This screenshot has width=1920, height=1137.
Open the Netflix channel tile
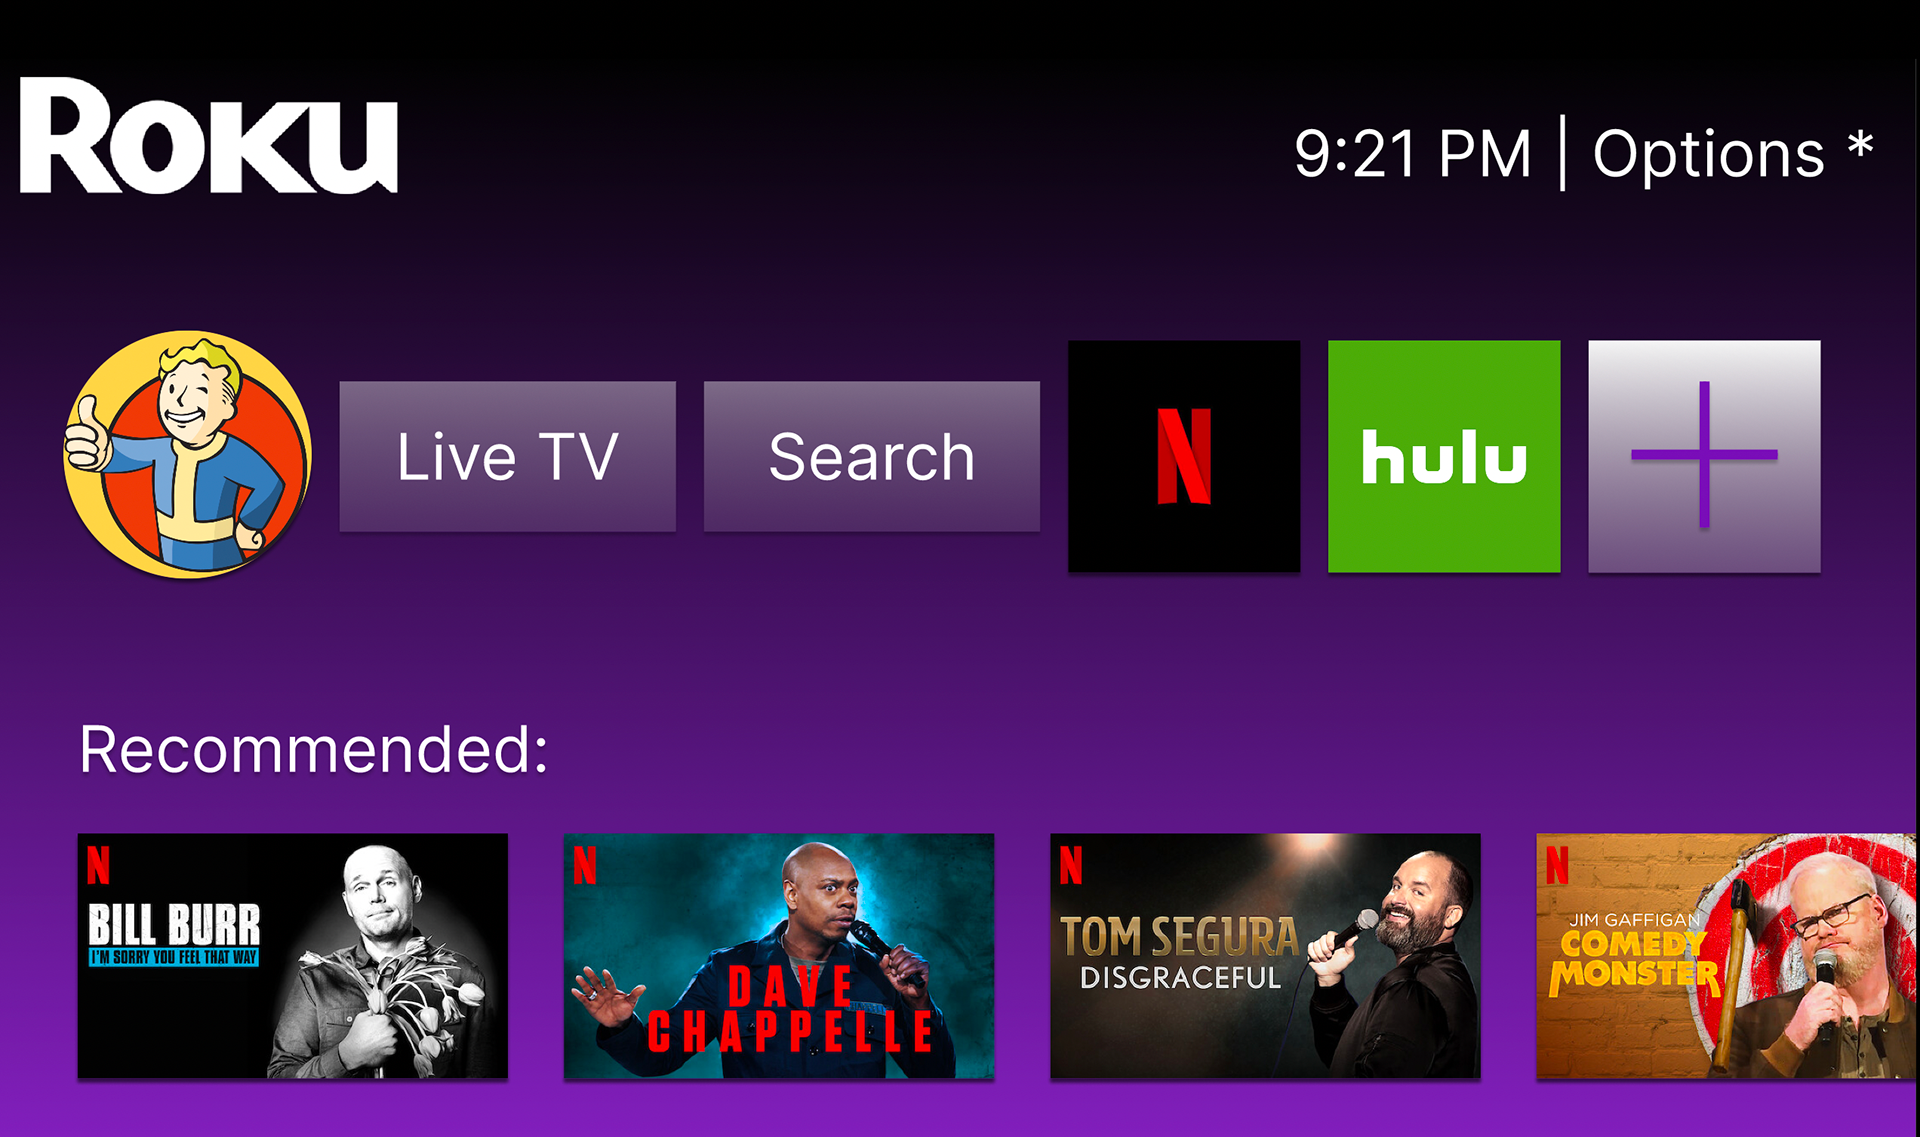[1184, 456]
